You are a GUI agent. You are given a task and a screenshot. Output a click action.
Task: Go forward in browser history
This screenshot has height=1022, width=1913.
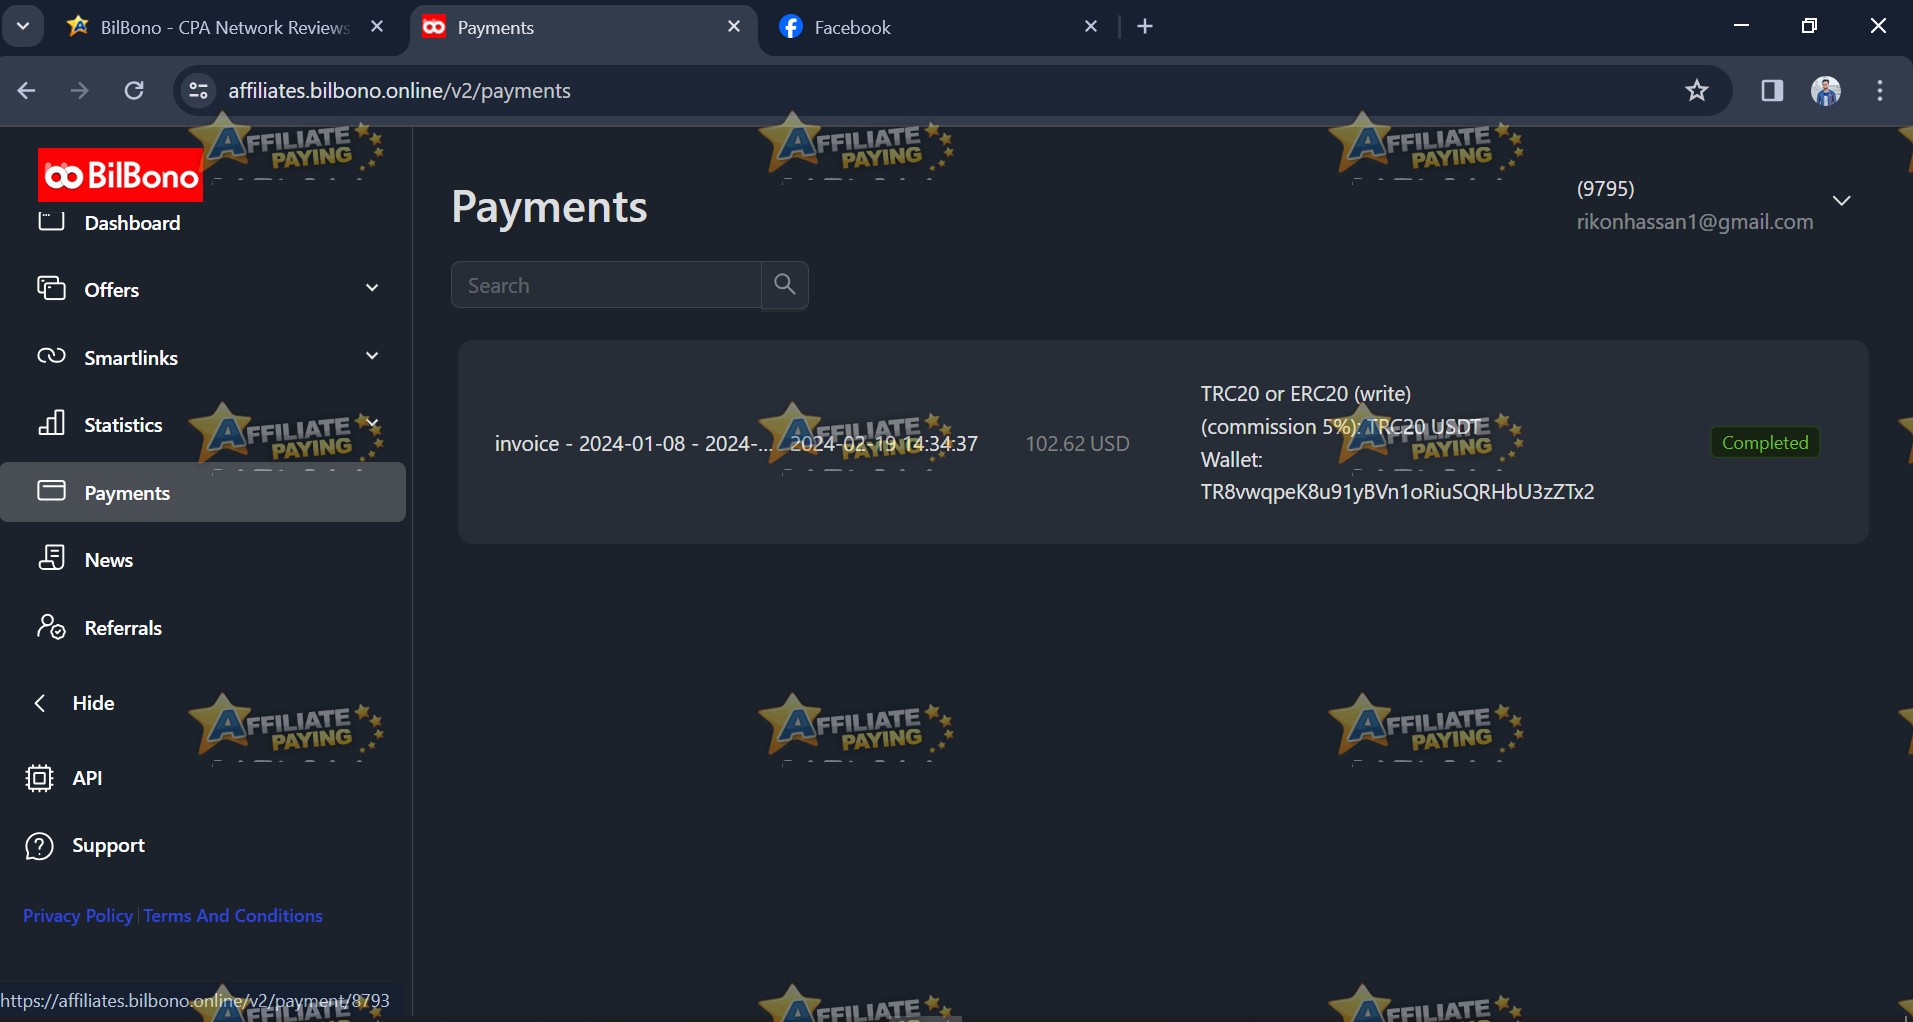tap(80, 91)
